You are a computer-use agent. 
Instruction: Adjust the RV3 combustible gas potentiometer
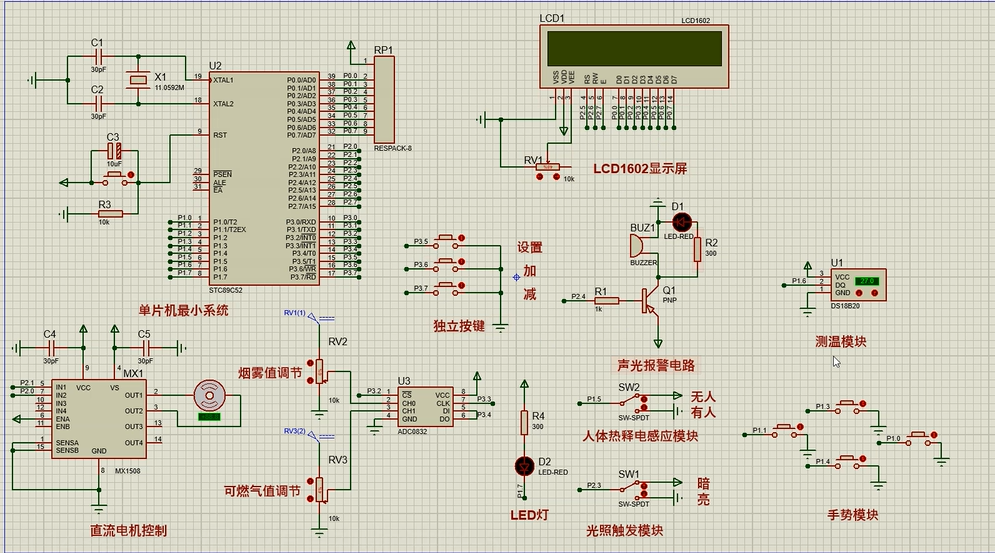click(322, 488)
